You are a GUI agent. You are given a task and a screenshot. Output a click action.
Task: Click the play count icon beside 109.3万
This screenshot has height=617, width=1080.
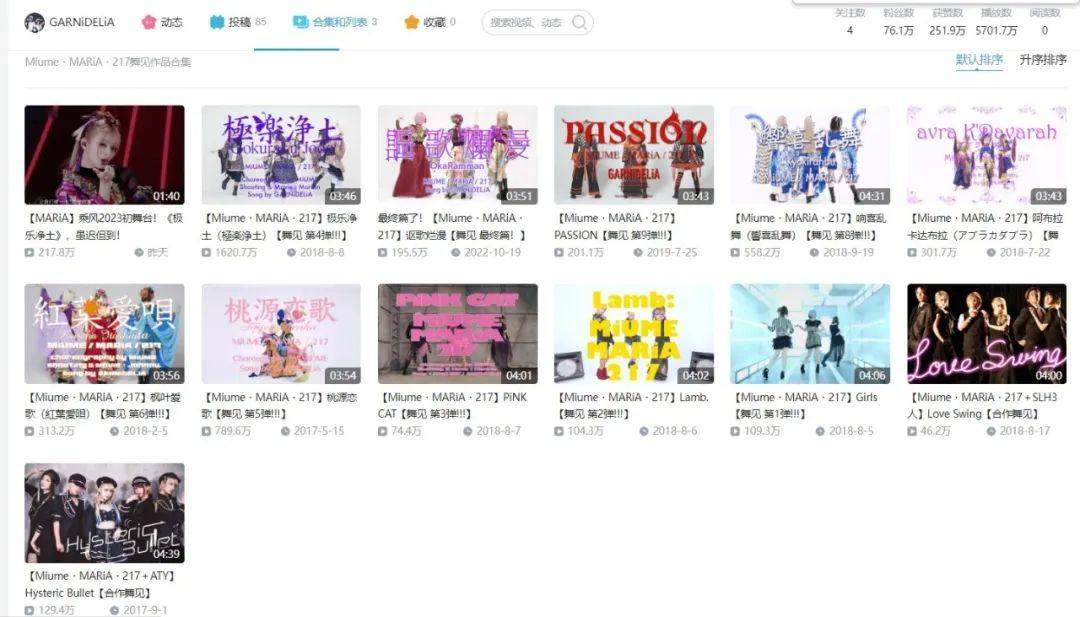point(735,431)
